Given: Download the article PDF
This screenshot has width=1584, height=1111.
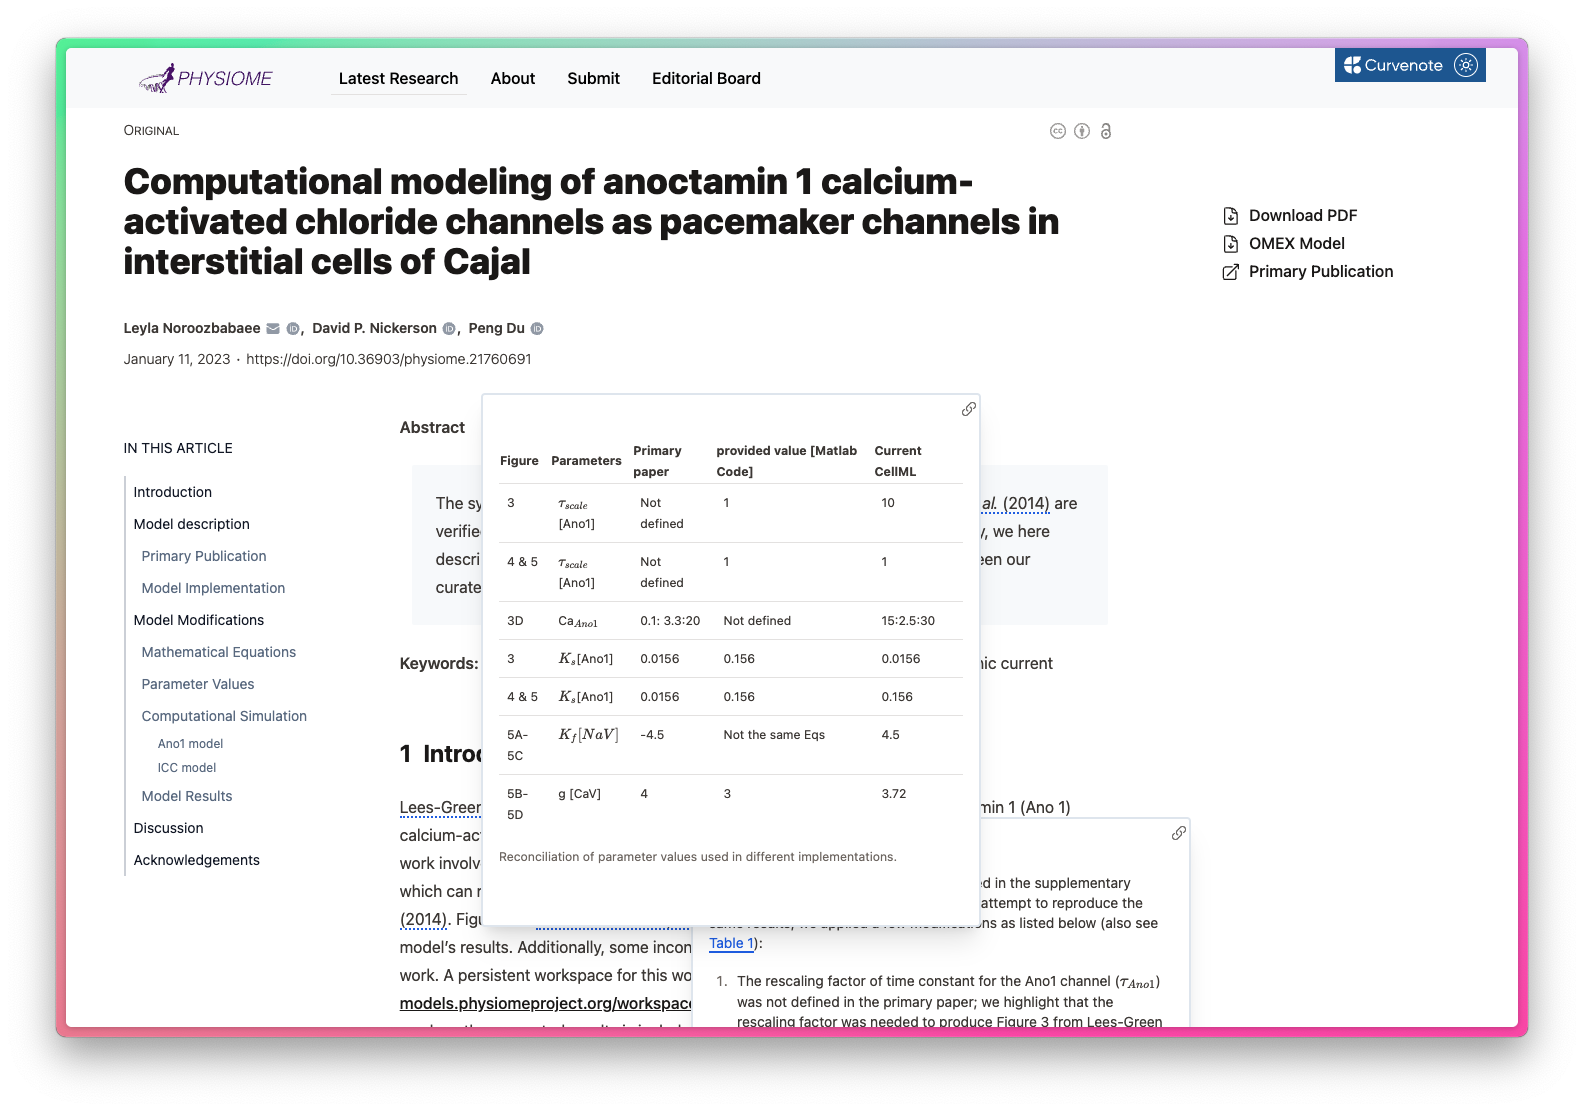Looking at the screenshot, I should coord(1302,215).
